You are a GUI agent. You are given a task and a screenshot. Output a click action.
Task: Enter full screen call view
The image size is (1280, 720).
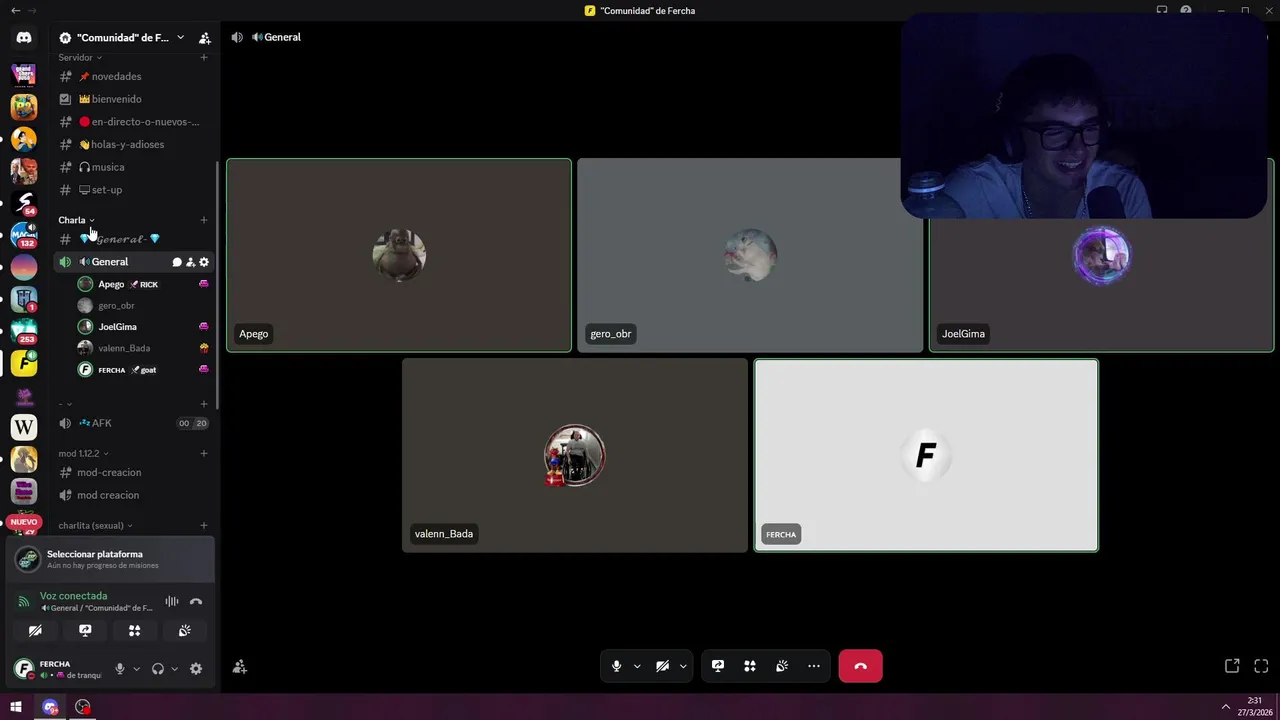click(1261, 666)
